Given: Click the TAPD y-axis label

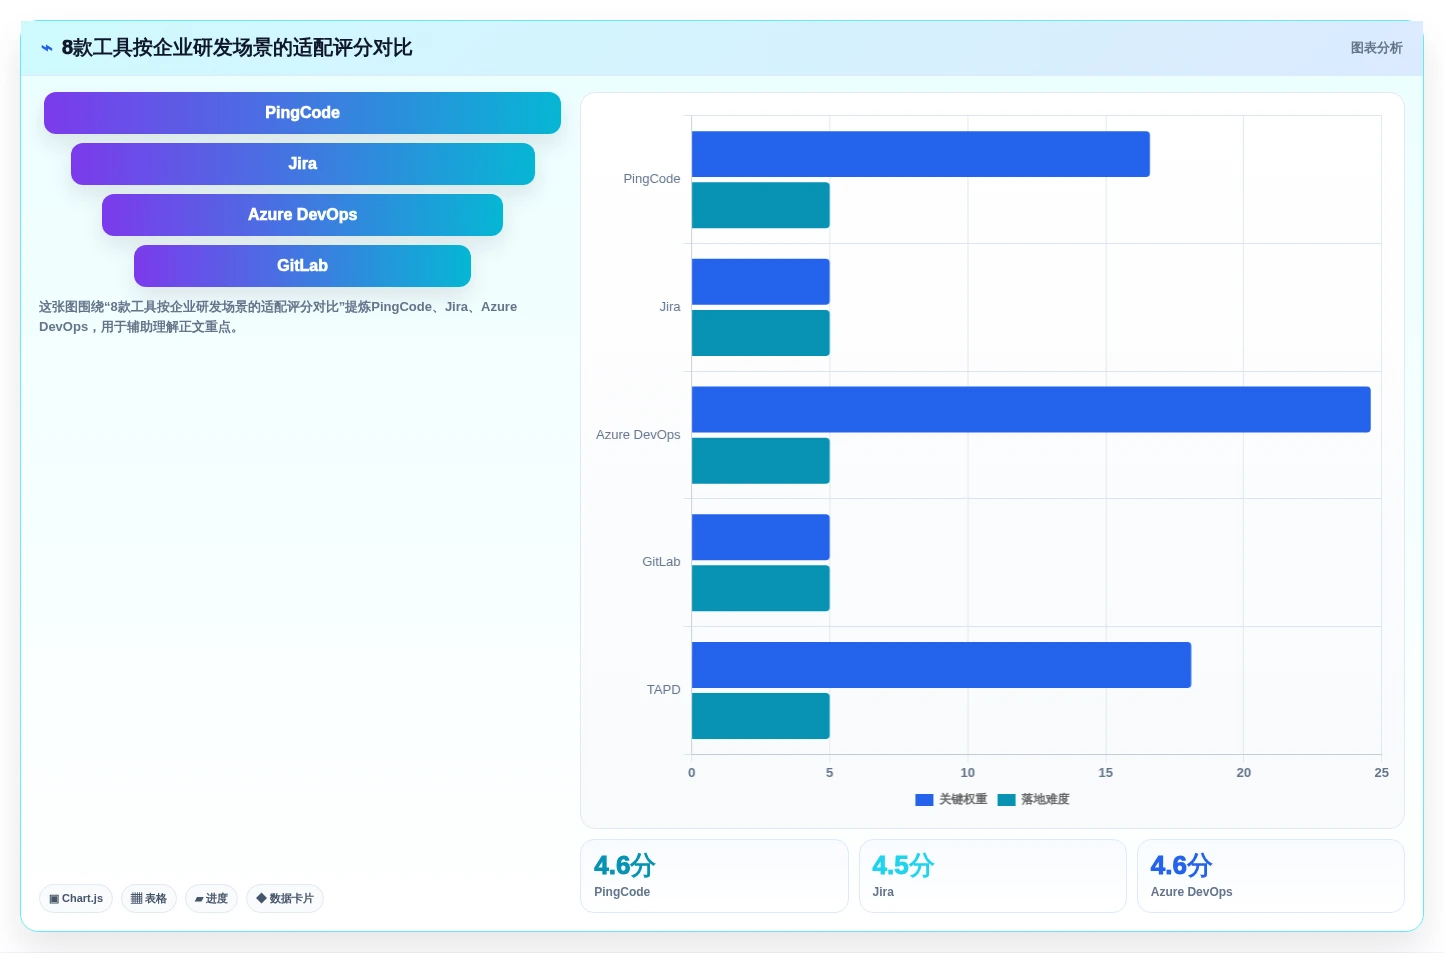Looking at the screenshot, I should [x=663, y=690].
